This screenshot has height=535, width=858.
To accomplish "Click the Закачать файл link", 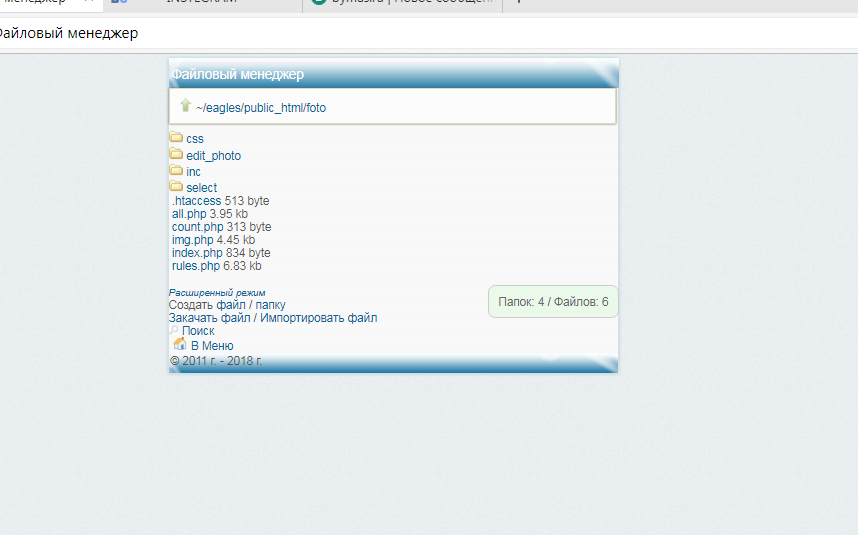I will pyautogui.click(x=209, y=318).
